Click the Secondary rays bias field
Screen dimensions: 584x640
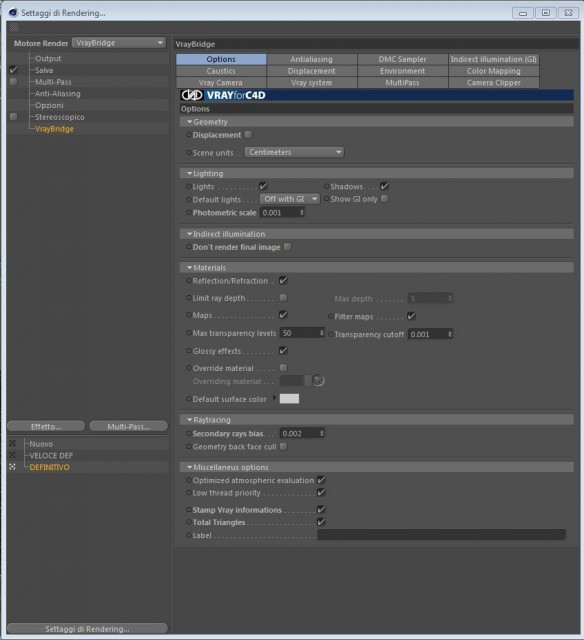click(x=302, y=433)
